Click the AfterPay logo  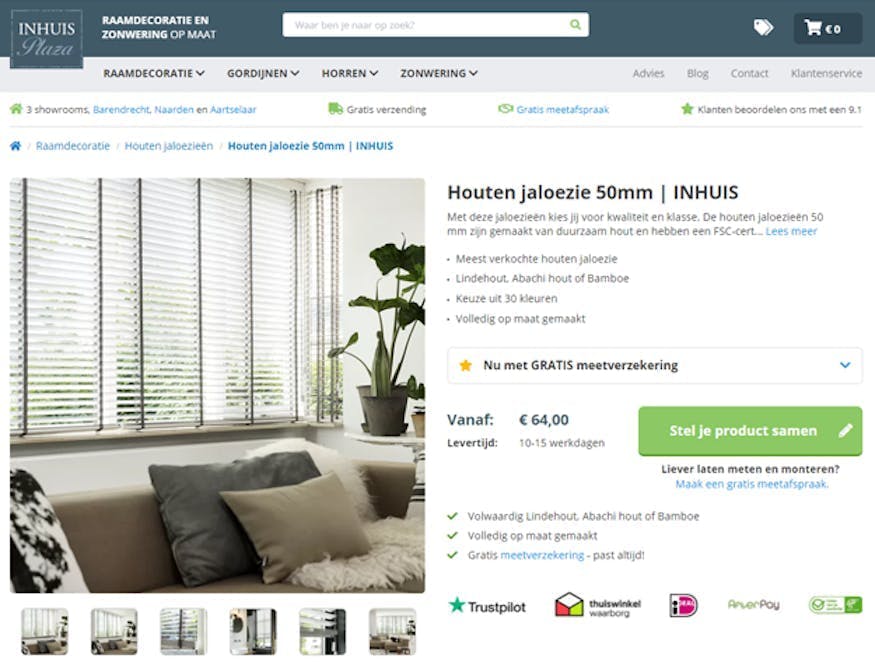pos(753,604)
